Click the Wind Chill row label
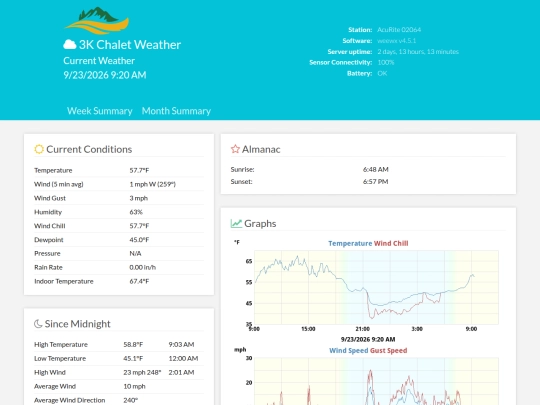Viewport: 540px width, 405px height. [x=50, y=226]
